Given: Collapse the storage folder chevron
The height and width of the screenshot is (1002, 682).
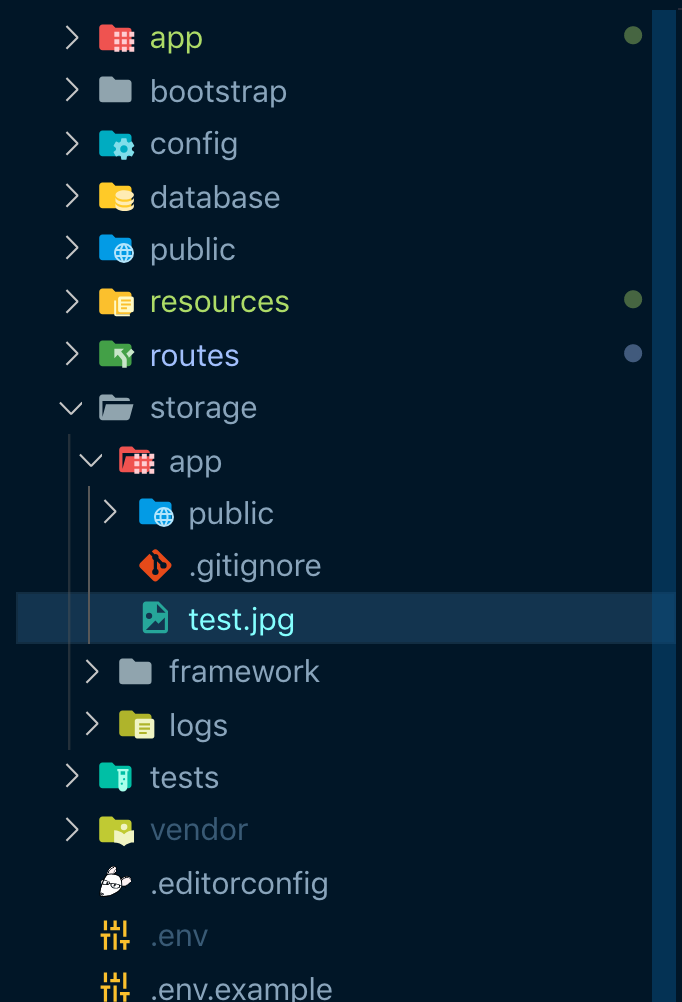Looking at the screenshot, I should [71, 408].
